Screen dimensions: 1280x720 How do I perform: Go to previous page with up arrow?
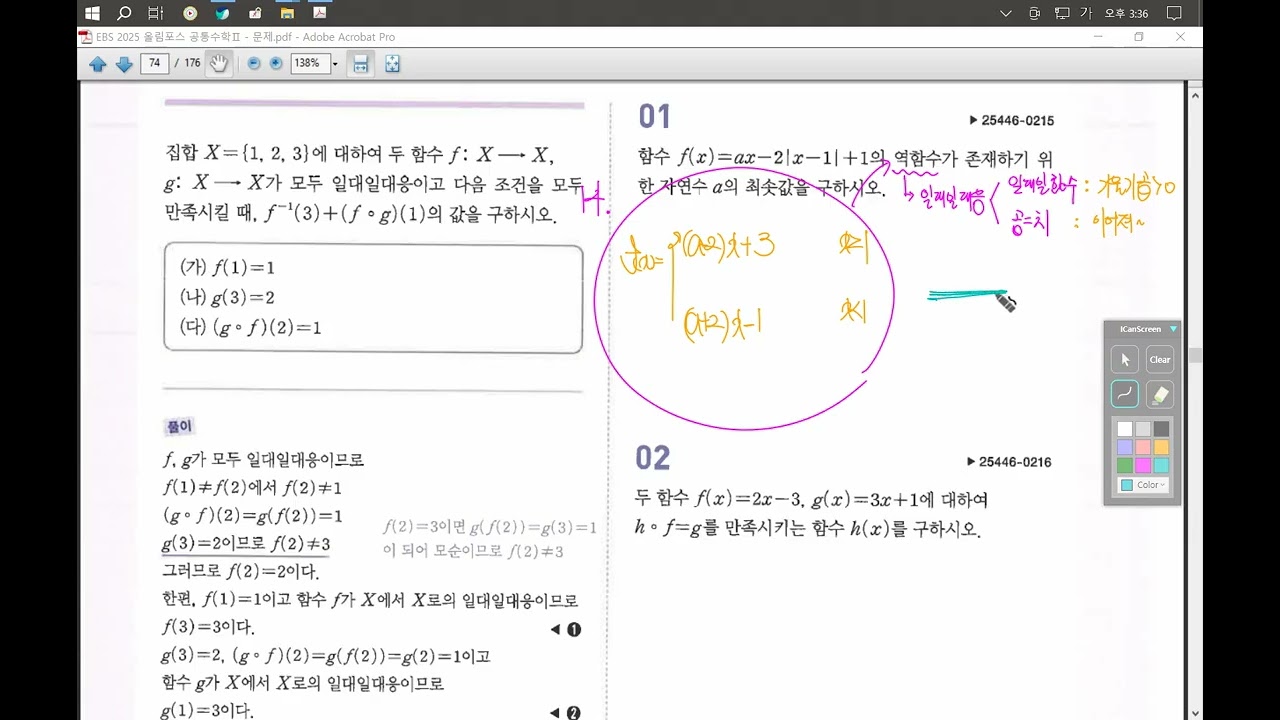pyautogui.click(x=97, y=64)
